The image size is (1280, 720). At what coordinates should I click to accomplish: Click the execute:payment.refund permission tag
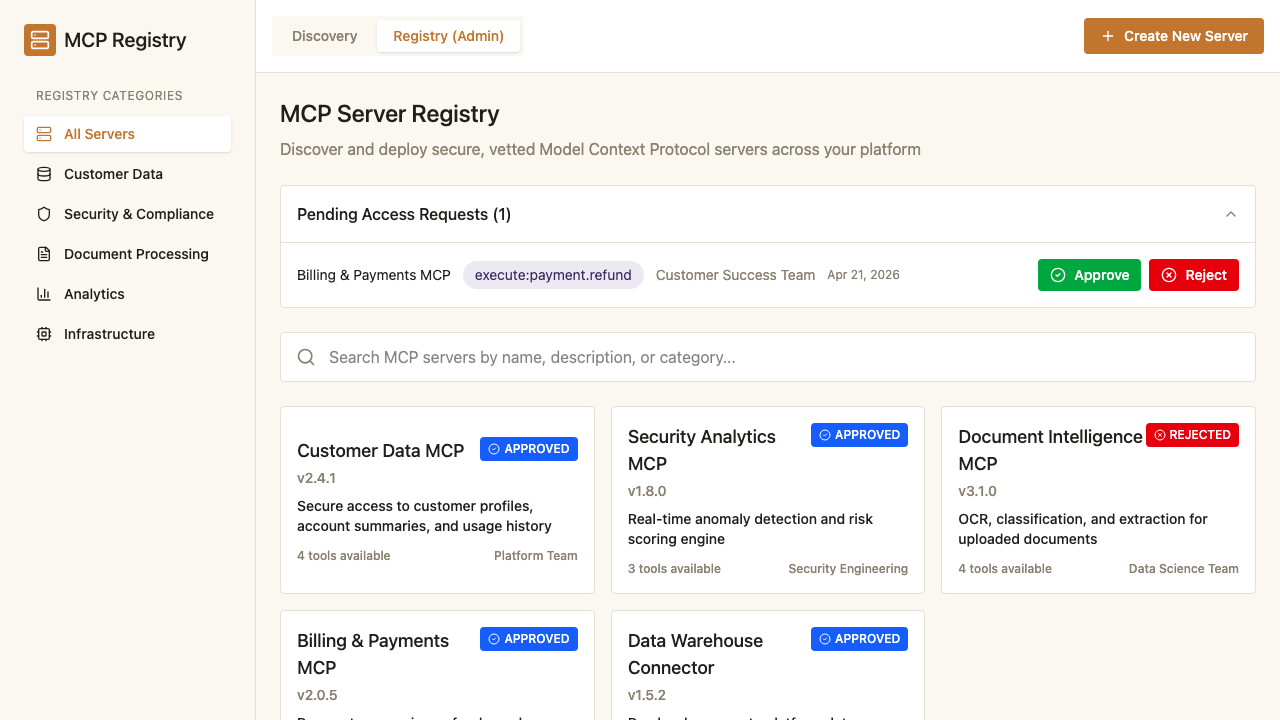click(x=553, y=275)
